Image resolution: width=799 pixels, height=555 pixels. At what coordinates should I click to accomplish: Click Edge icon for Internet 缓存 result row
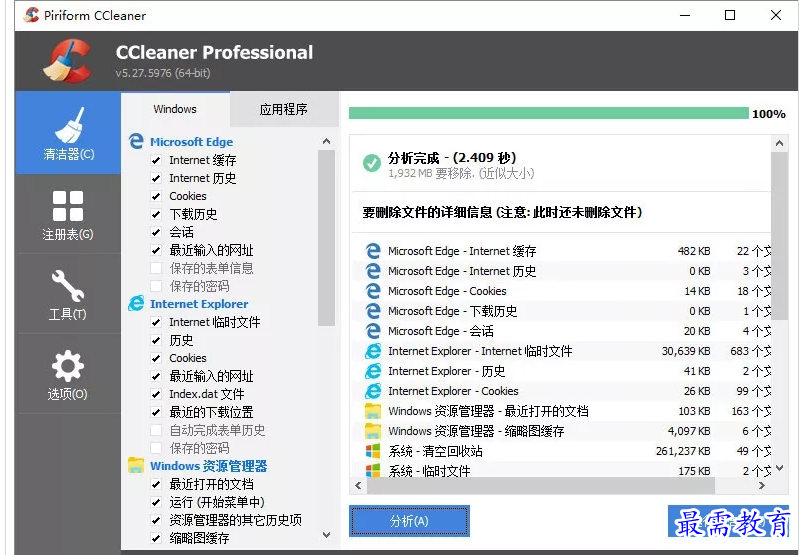(x=373, y=251)
